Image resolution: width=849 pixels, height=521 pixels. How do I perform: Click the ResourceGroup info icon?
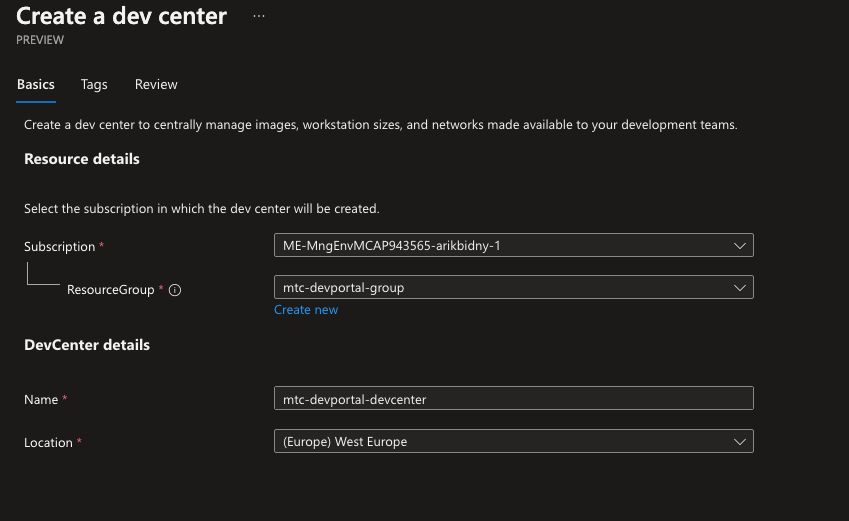(x=175, y=290)
